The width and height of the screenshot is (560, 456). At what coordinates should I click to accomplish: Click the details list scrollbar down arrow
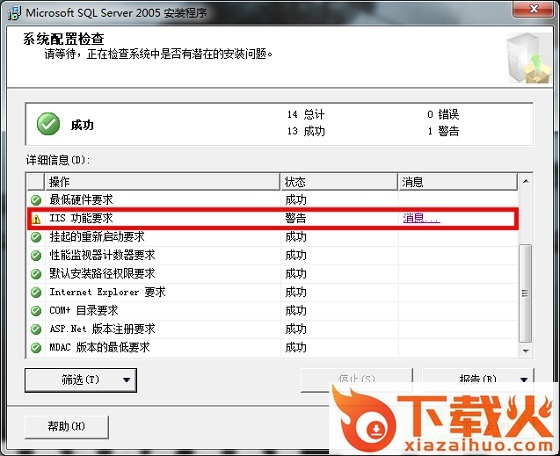point(526,351)
